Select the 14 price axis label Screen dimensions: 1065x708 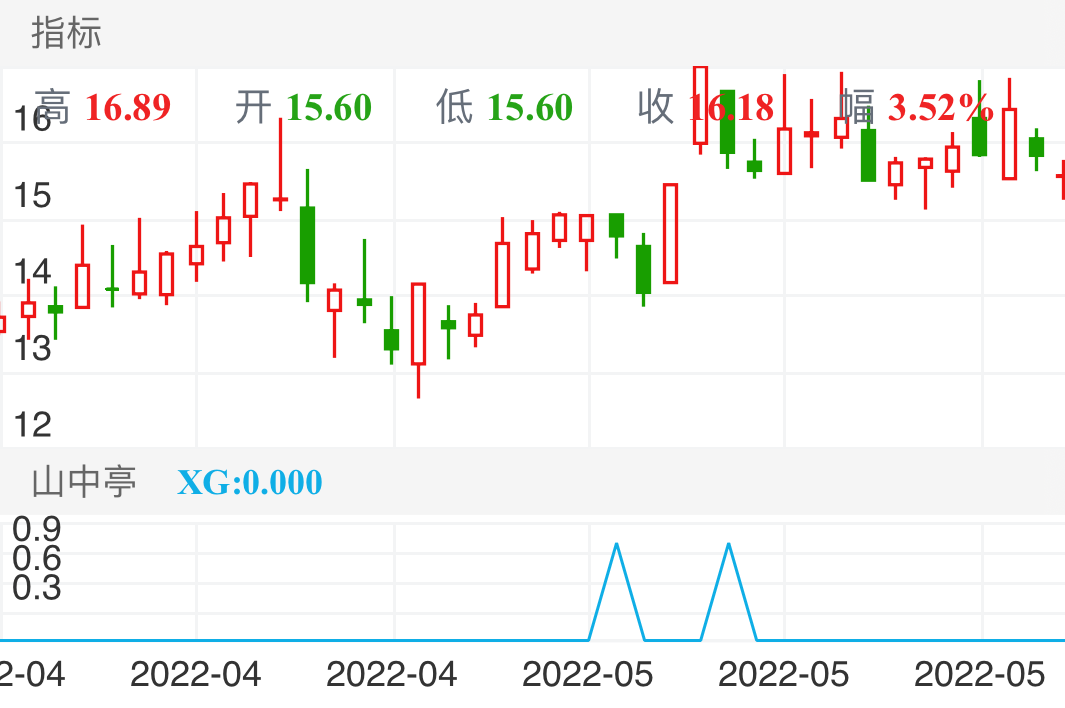[33, 272]
